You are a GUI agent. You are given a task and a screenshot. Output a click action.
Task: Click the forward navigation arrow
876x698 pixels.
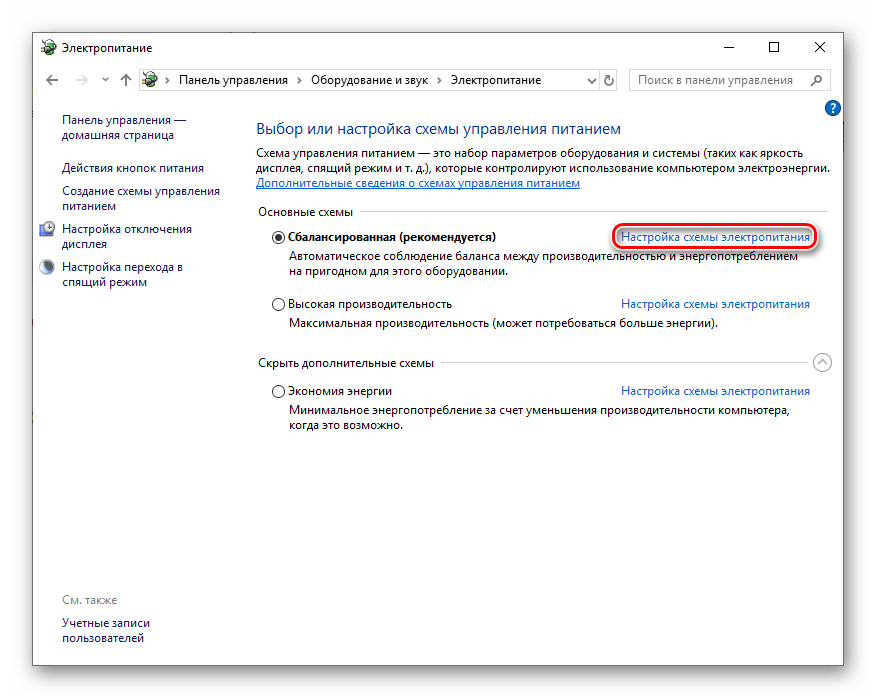[x=81, y=80]
